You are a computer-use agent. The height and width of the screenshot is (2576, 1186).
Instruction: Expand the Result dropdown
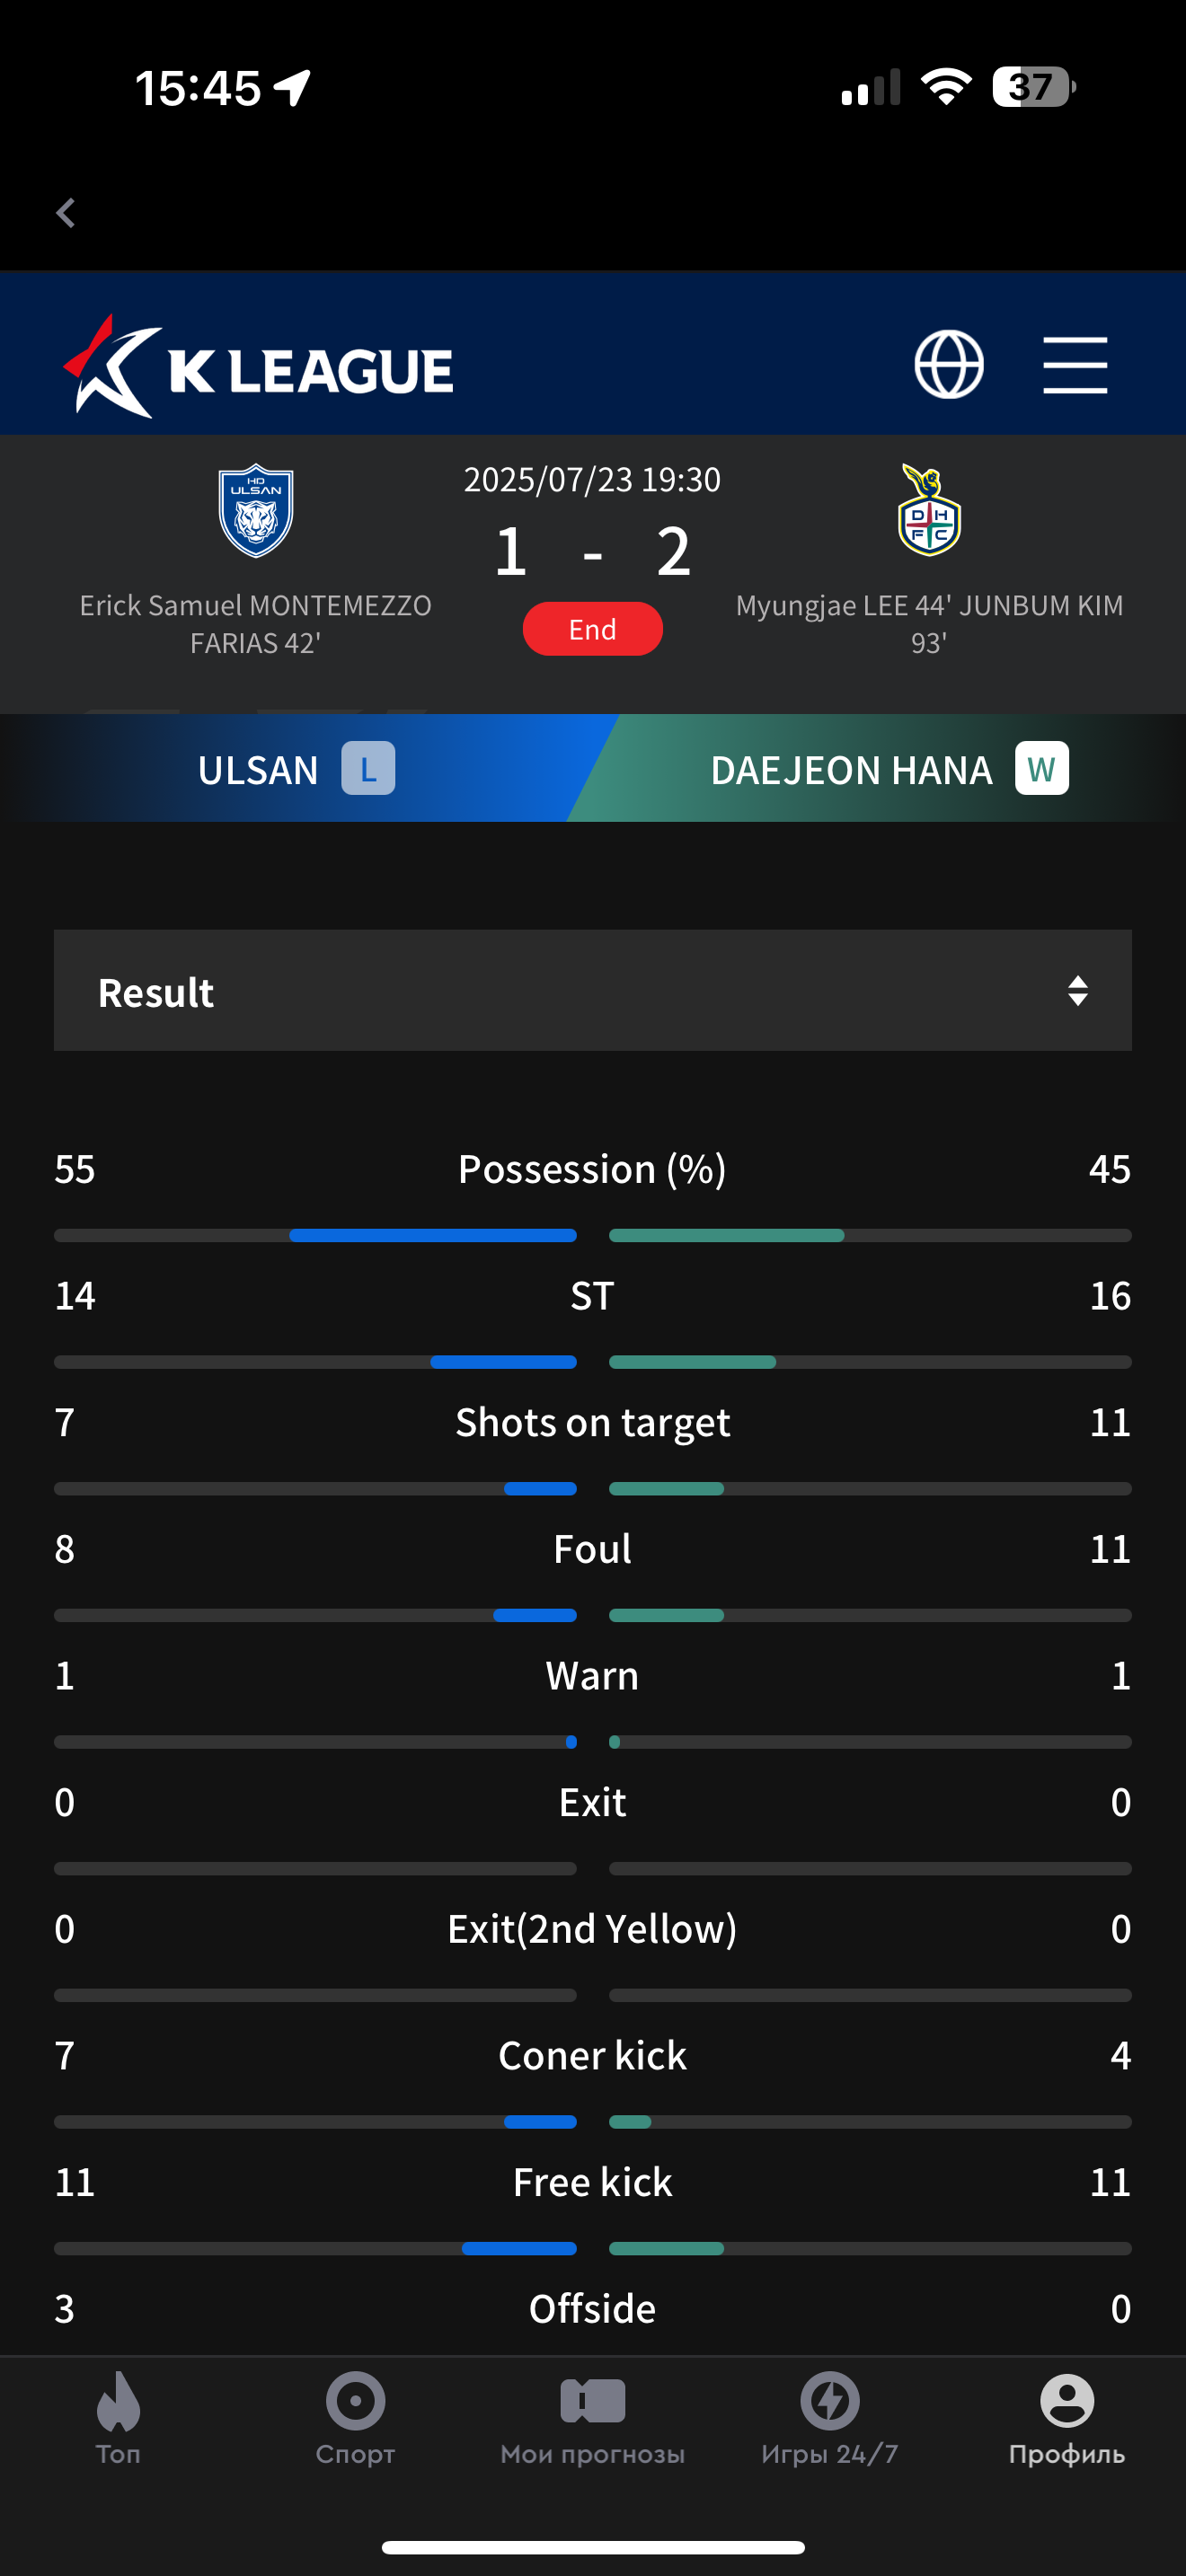[592, 990]
